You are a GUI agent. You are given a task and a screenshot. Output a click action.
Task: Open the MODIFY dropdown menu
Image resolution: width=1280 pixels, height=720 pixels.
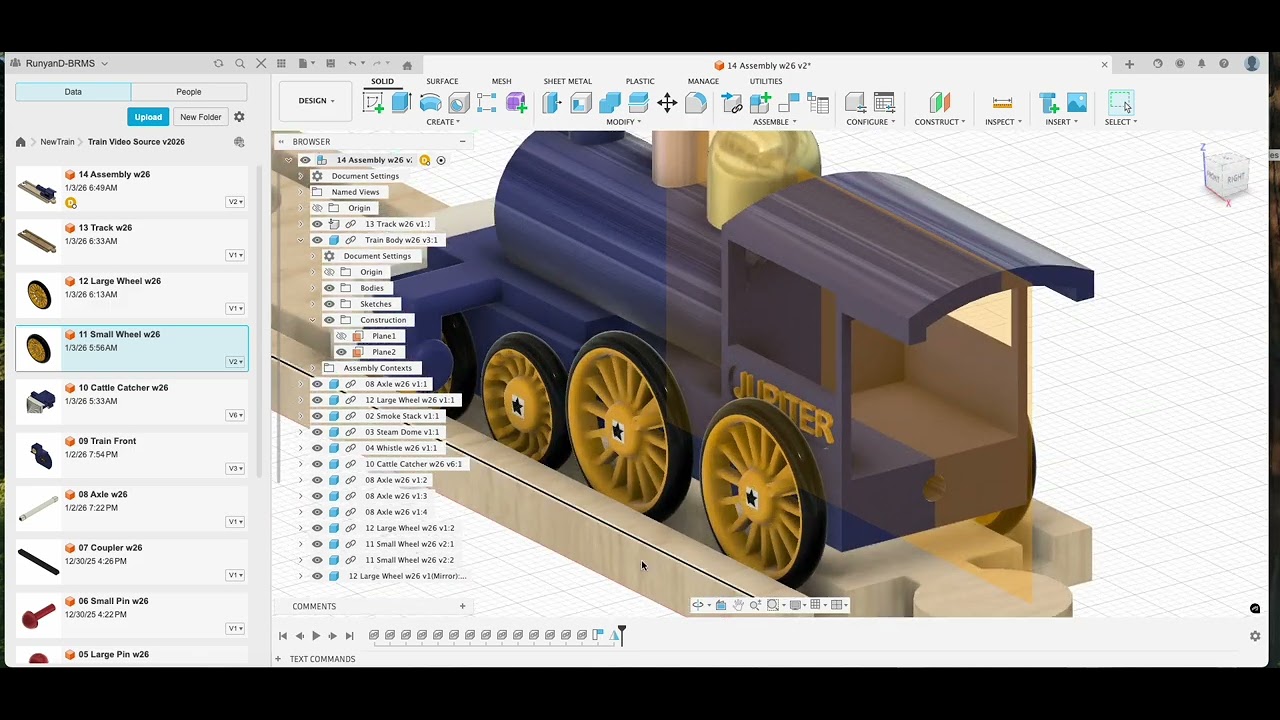[x=624, y=122]
